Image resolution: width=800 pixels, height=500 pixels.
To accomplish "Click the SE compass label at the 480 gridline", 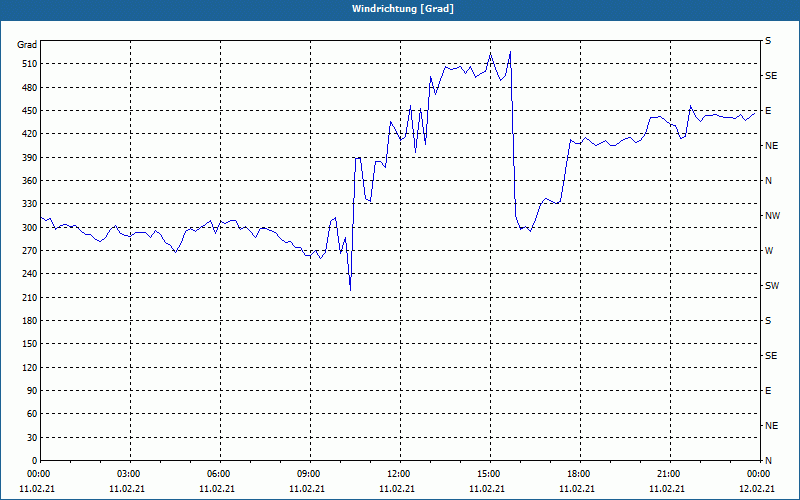I will tap(771, 76).
